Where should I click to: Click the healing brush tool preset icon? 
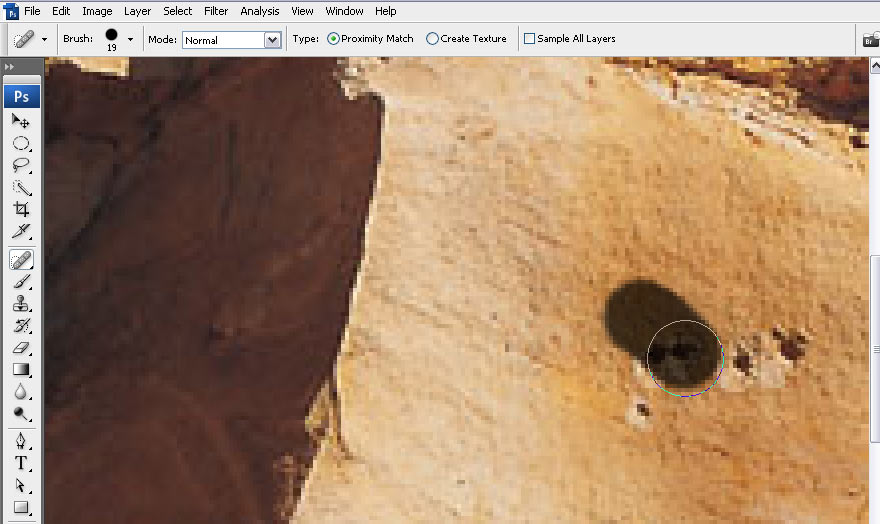24,39
